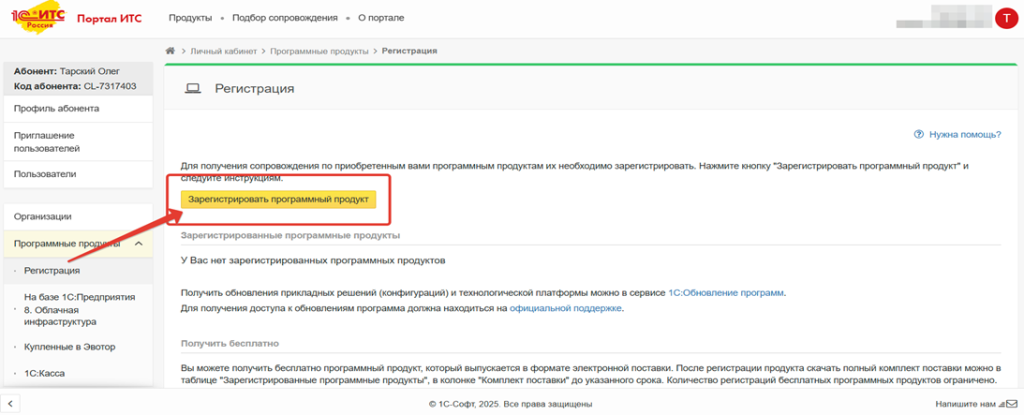
Task: Open the Продукты menu
Action: coord(190,18)
